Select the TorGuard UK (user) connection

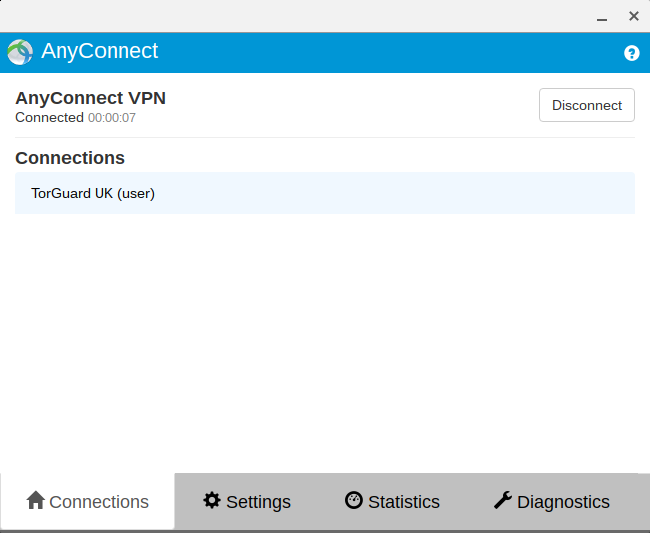coord(325,193)
